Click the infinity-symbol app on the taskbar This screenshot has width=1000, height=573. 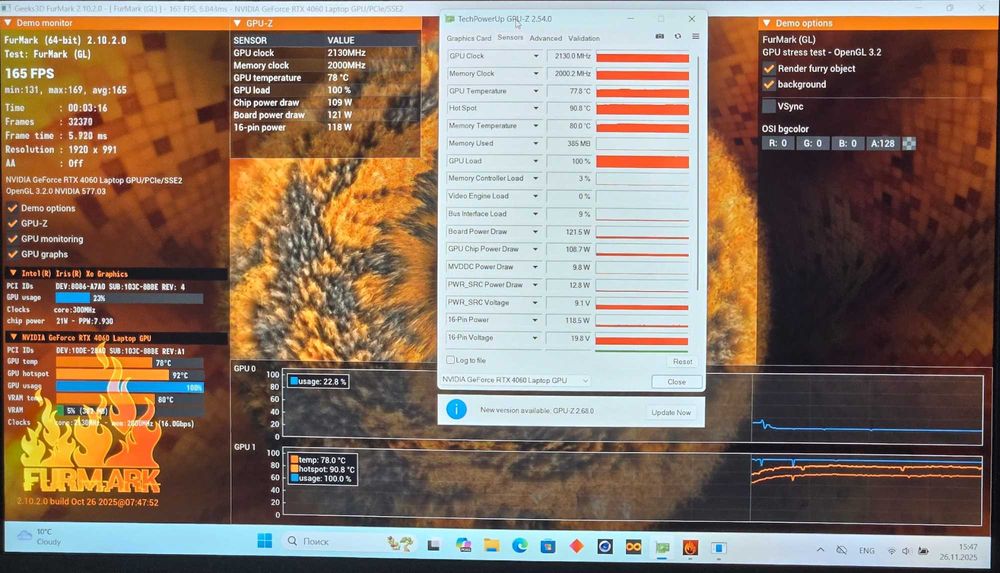pyautogui.click(x=633, y=547)
